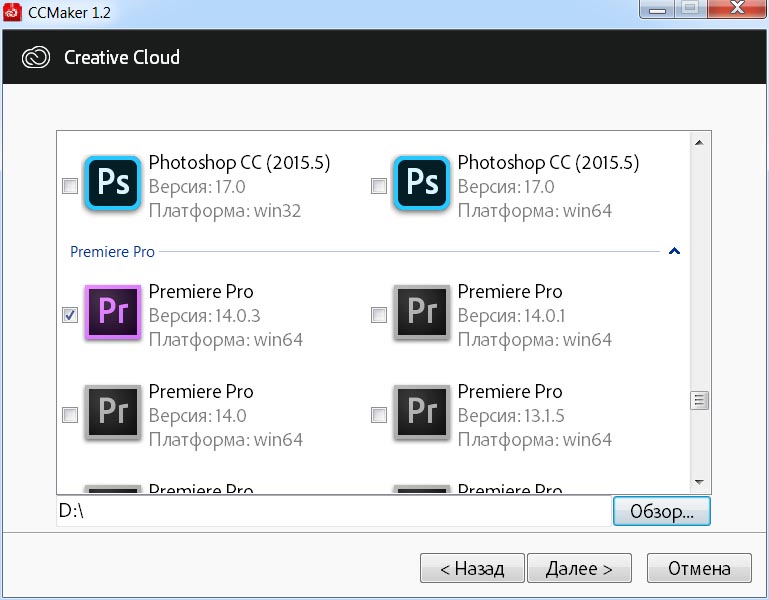Check the Premiere Pro 13.1.5 checkbox
The image size is (769, 600).
click(x=379, y=415)
